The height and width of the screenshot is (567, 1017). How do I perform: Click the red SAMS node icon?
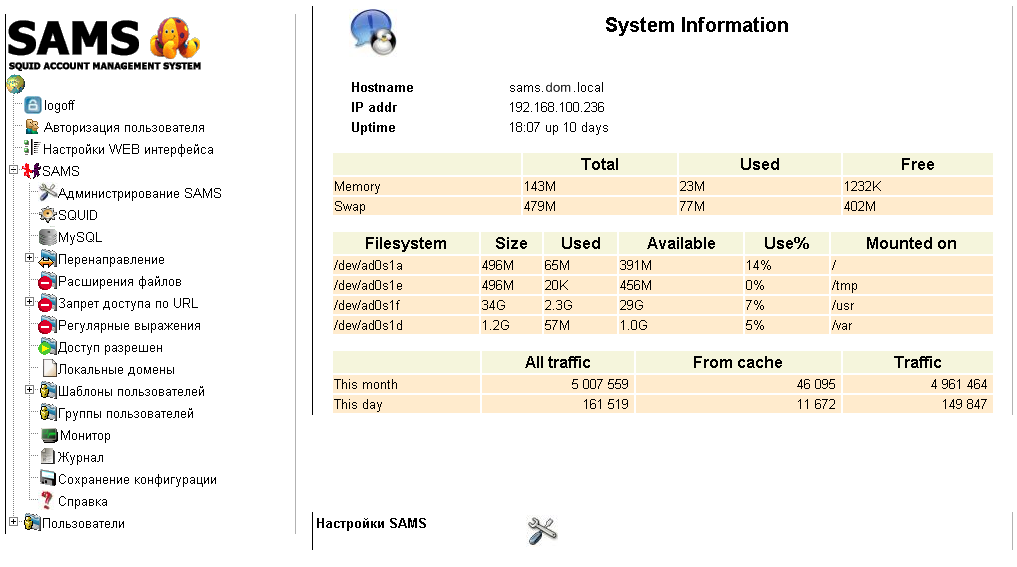click(x=31, y=171)
